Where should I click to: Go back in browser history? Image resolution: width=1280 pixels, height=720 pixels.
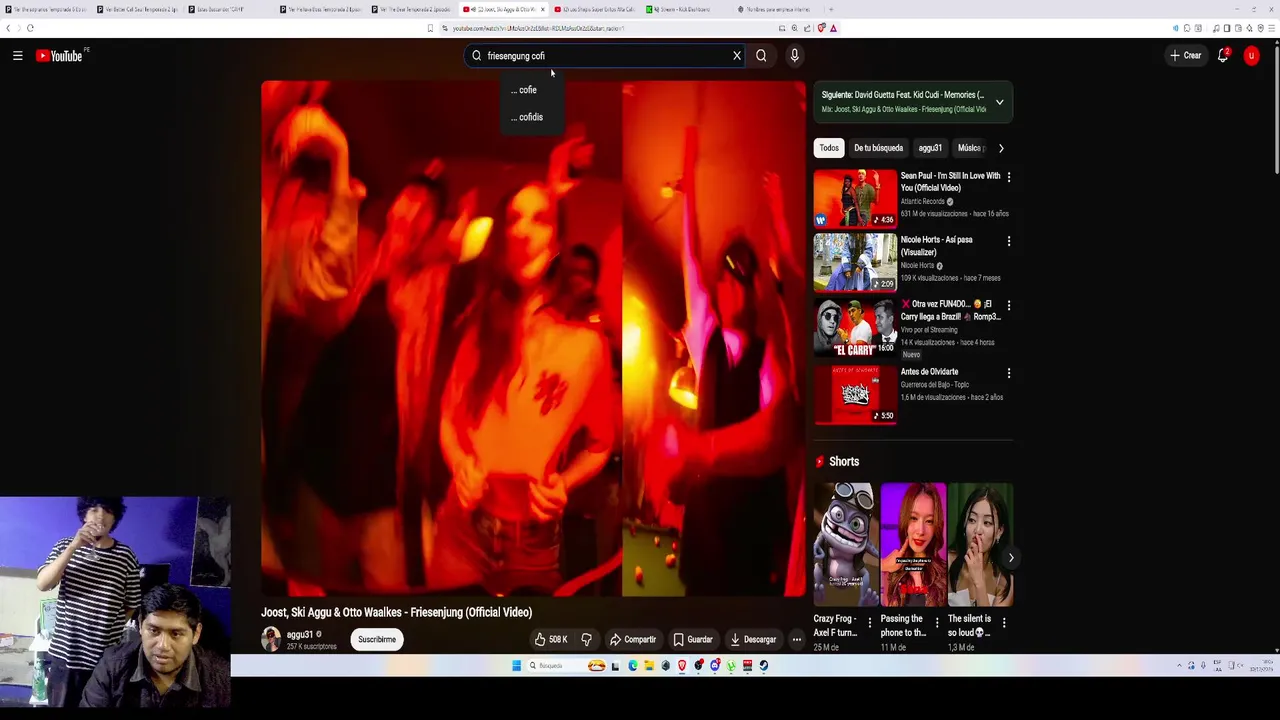pos(7,28)
